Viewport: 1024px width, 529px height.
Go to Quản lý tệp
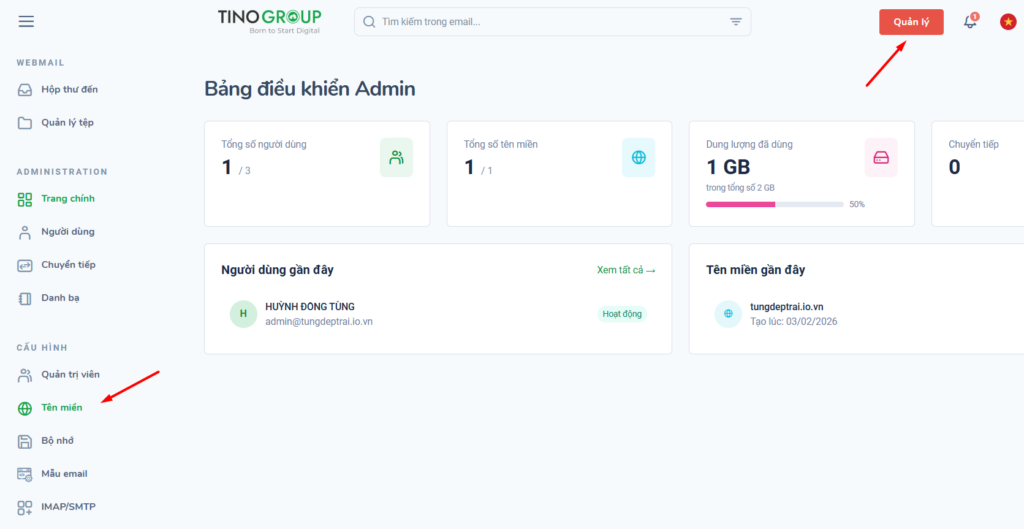coord(67,123)
